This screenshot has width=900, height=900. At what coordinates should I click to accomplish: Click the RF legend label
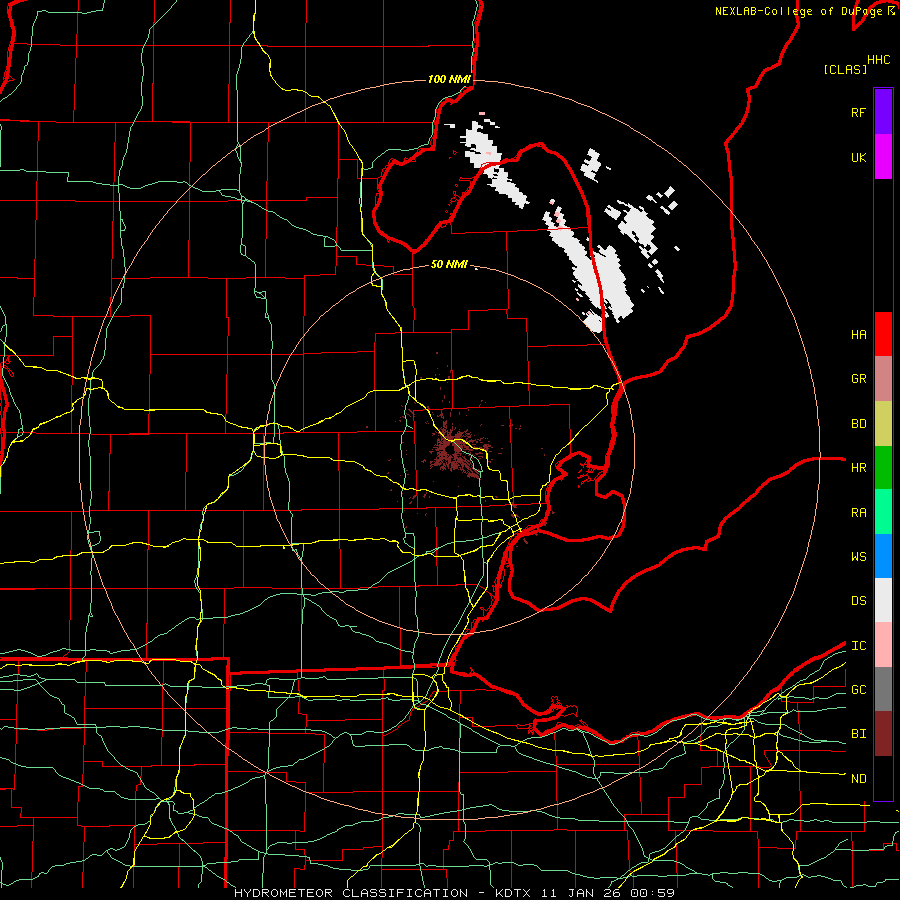point(858,112)
